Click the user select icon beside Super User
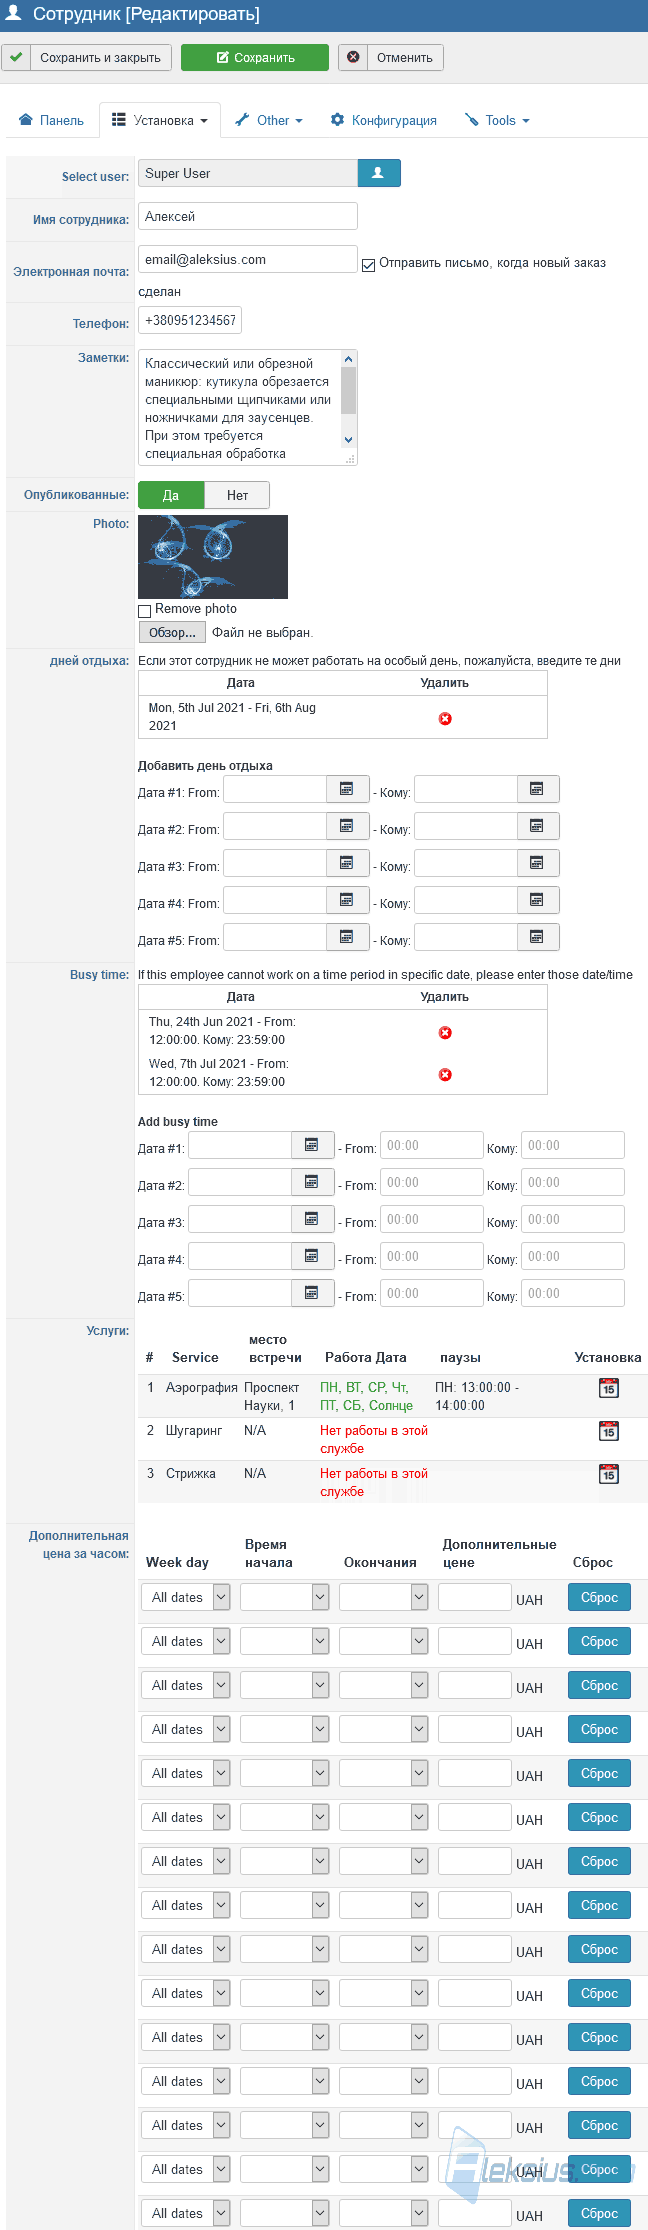 click(379, 173)
